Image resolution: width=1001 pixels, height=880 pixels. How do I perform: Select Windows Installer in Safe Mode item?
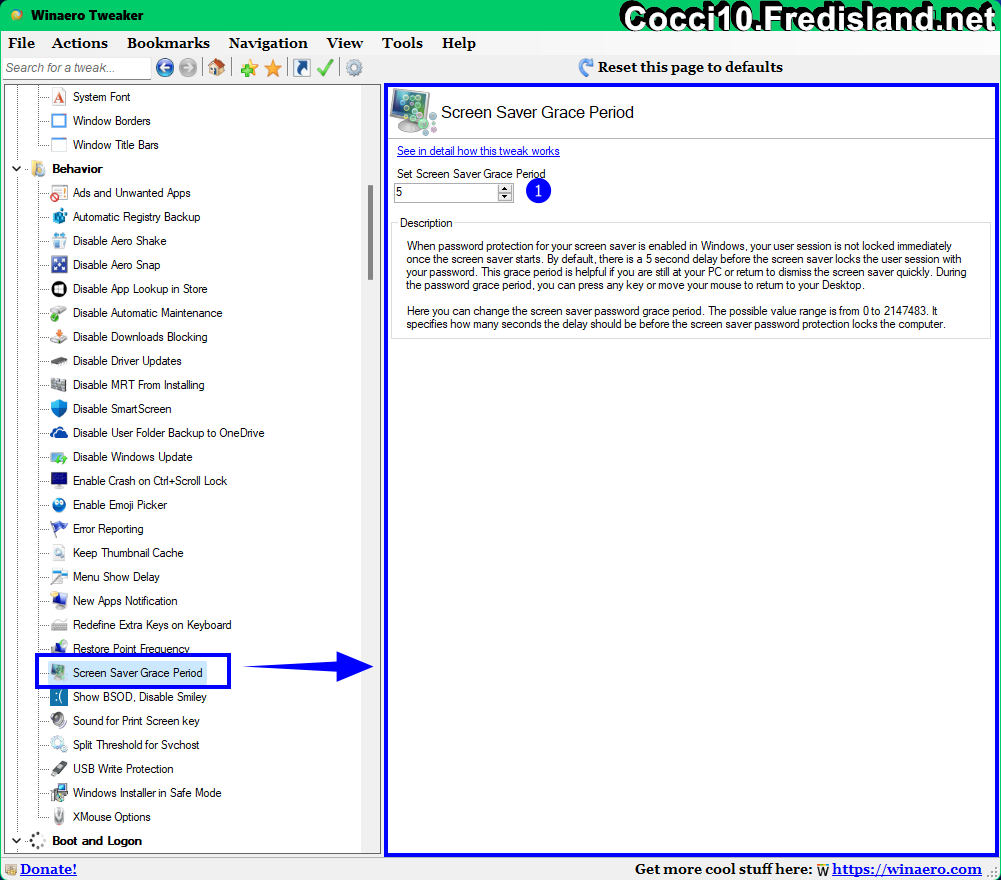click(147, 793)
